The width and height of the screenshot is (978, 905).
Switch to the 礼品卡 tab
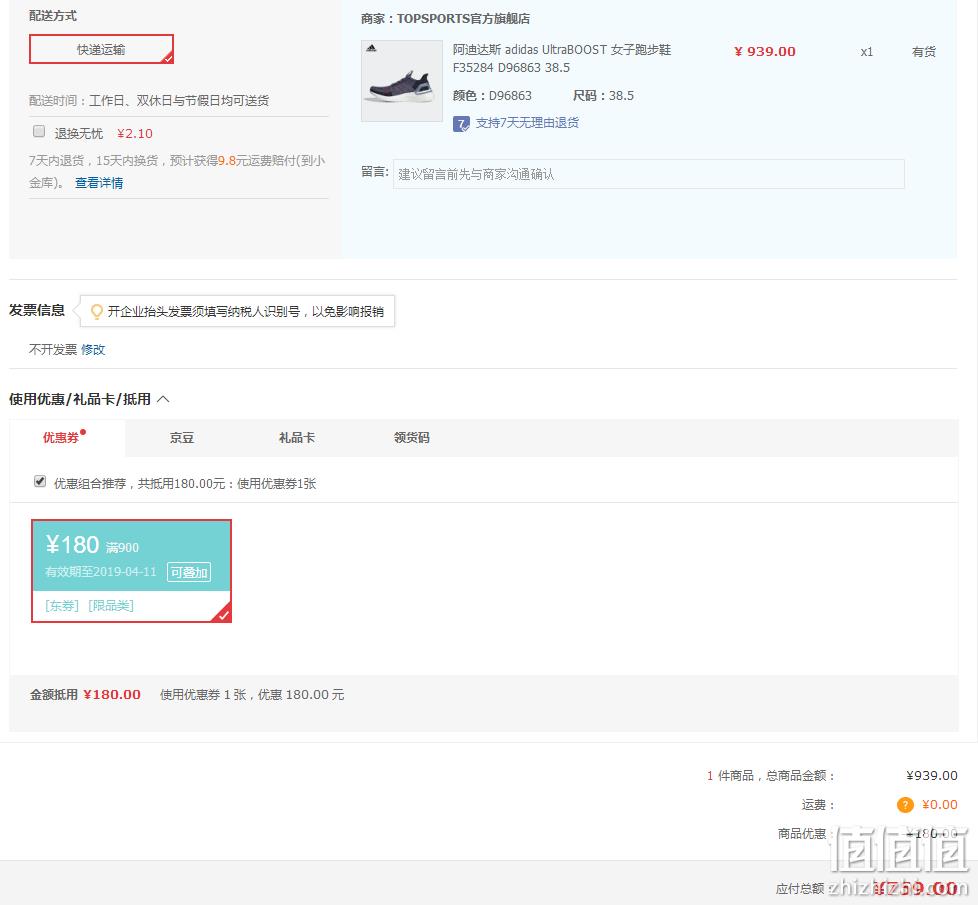coord(297,438)
